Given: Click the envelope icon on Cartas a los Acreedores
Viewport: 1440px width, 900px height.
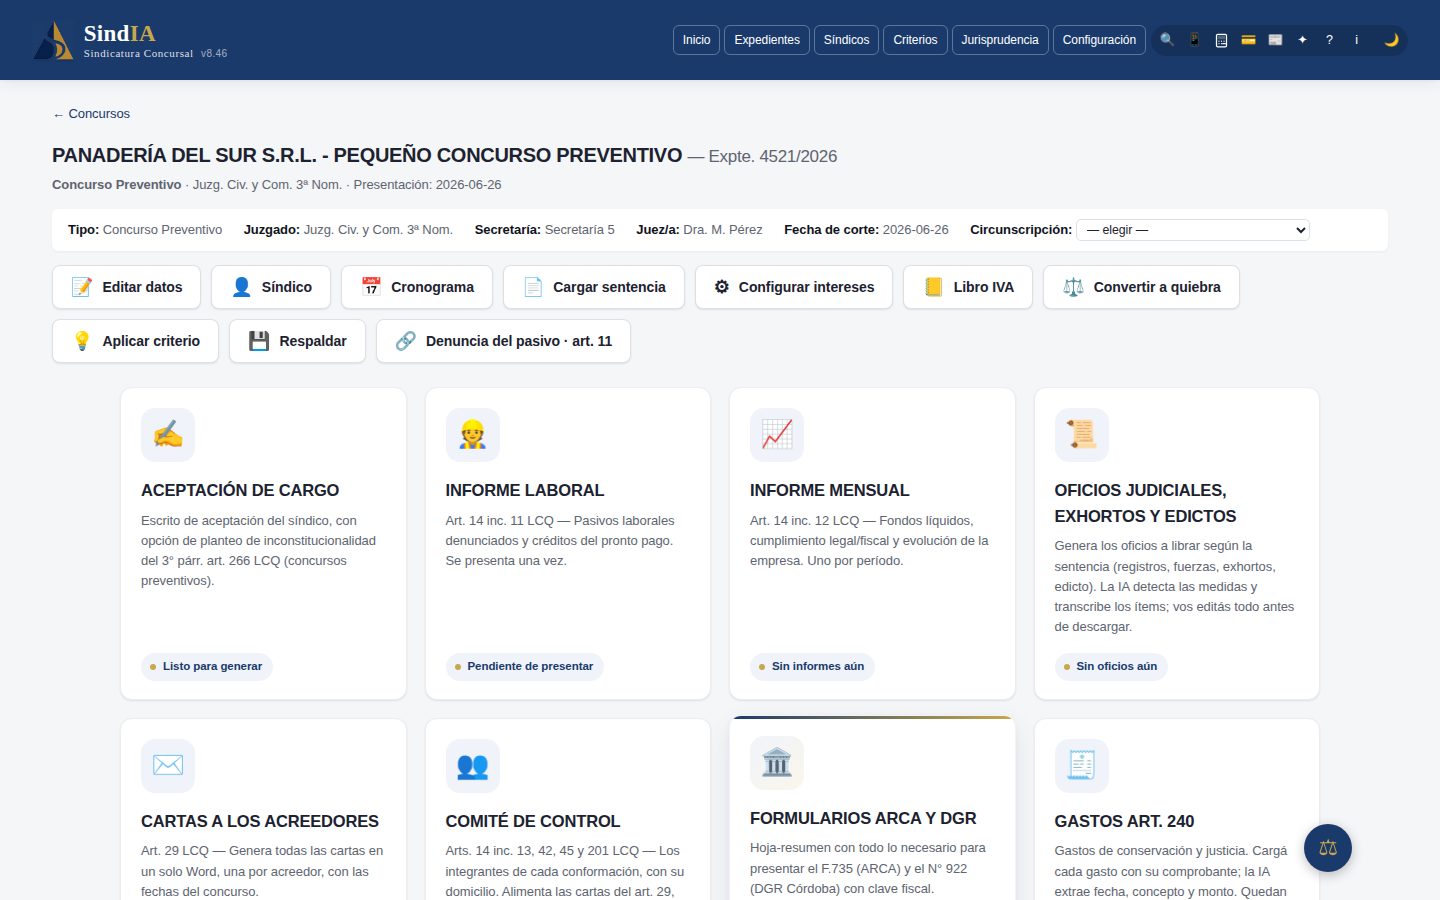Looking at the screenshot, I should click(168, 766).
